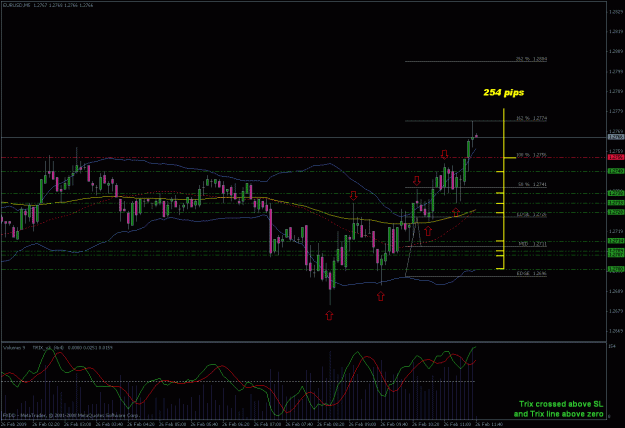The width and height of the screenshot is (625, 428).
Task: Click the yellow "254 pips" label
Action: [503, 92]
